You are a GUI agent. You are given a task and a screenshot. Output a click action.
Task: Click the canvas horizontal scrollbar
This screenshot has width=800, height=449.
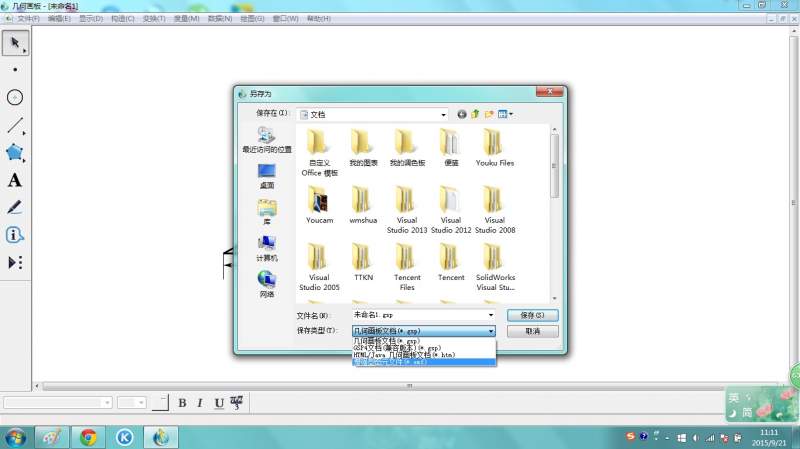pos(408,386)
